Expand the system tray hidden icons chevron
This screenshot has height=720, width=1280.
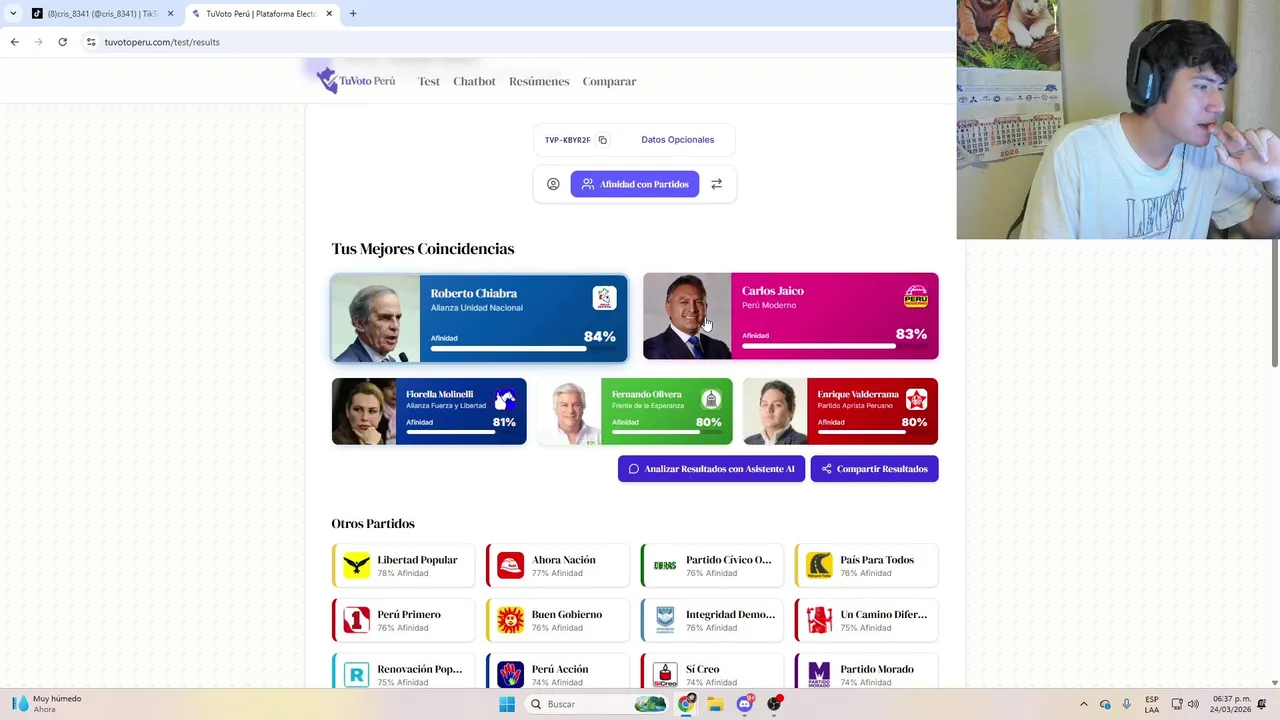(1083, 704)
